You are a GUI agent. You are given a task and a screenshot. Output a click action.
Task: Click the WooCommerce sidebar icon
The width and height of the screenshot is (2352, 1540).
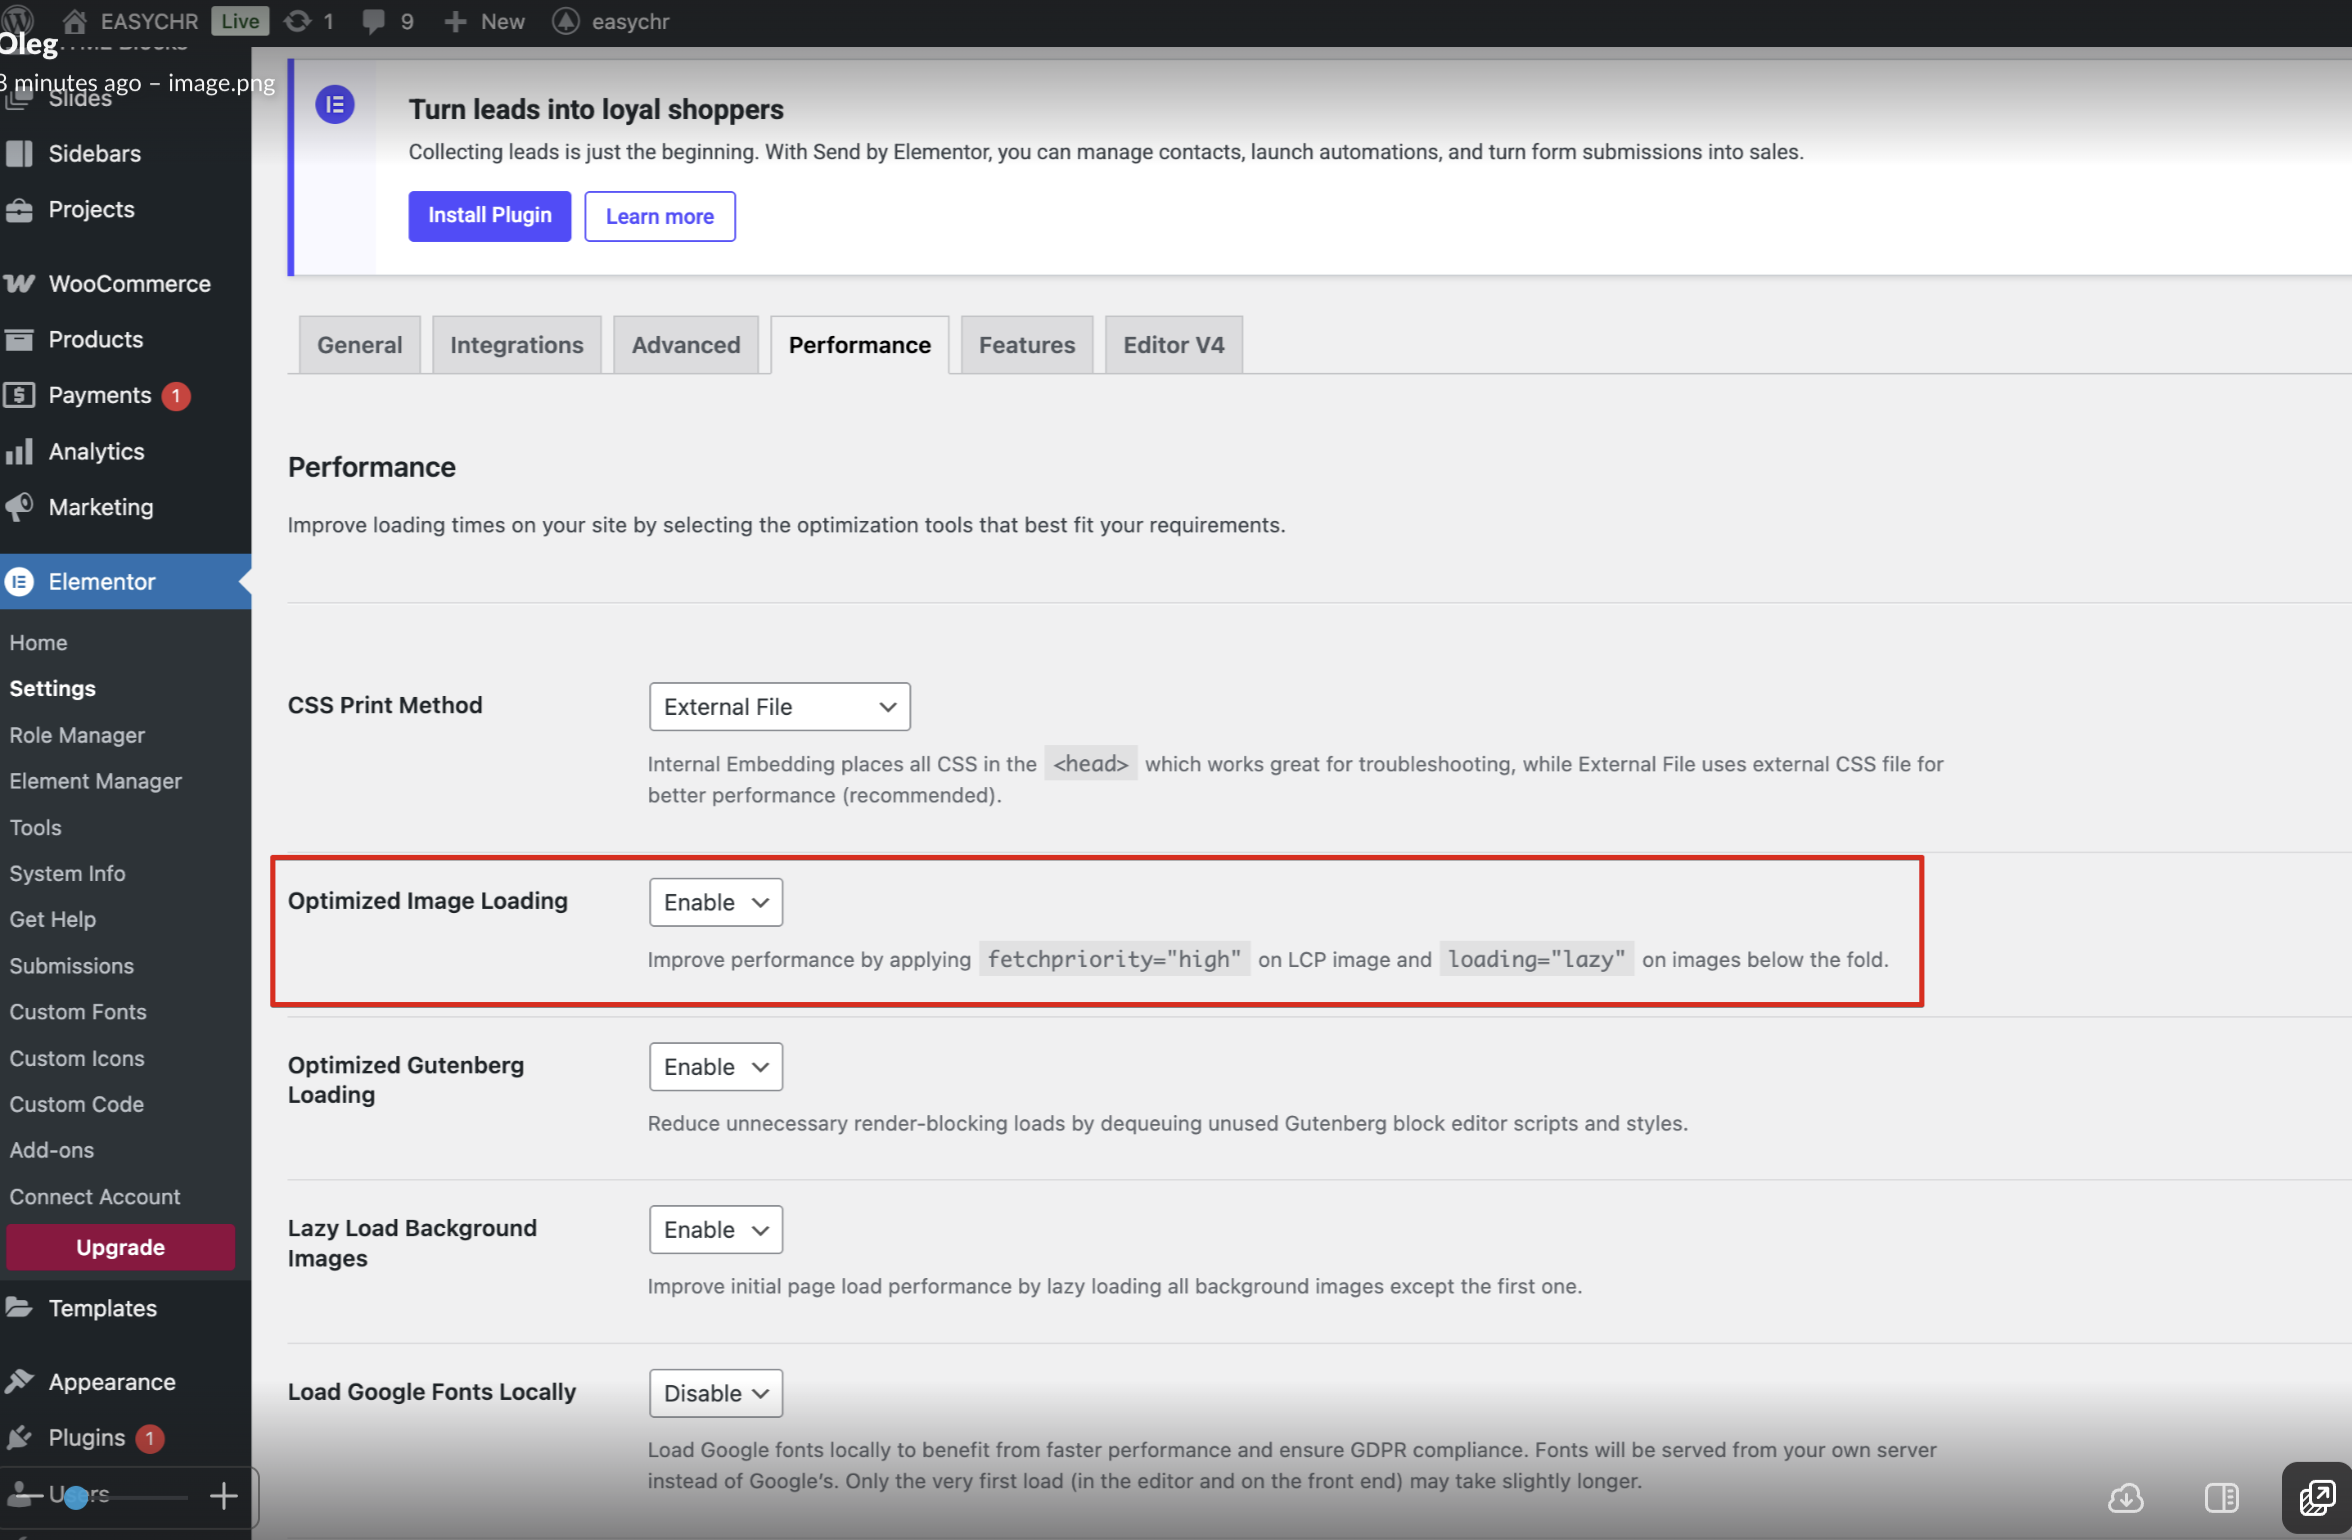(19, 284)
